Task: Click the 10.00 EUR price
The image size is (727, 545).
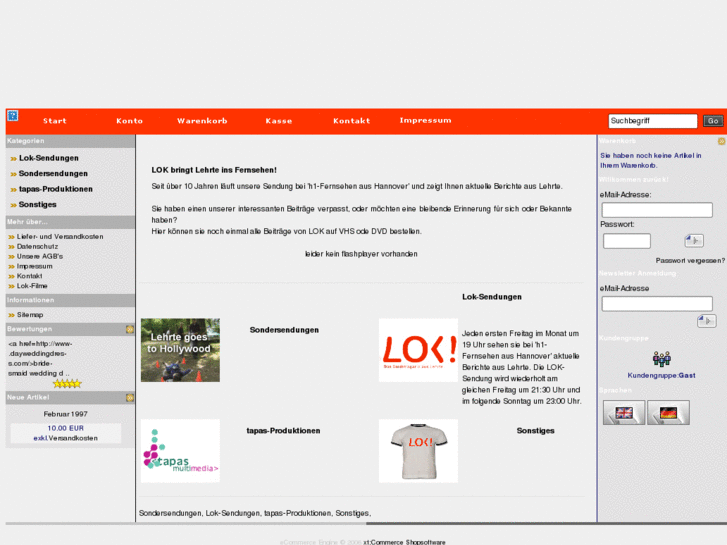Action: pos(65,429)
